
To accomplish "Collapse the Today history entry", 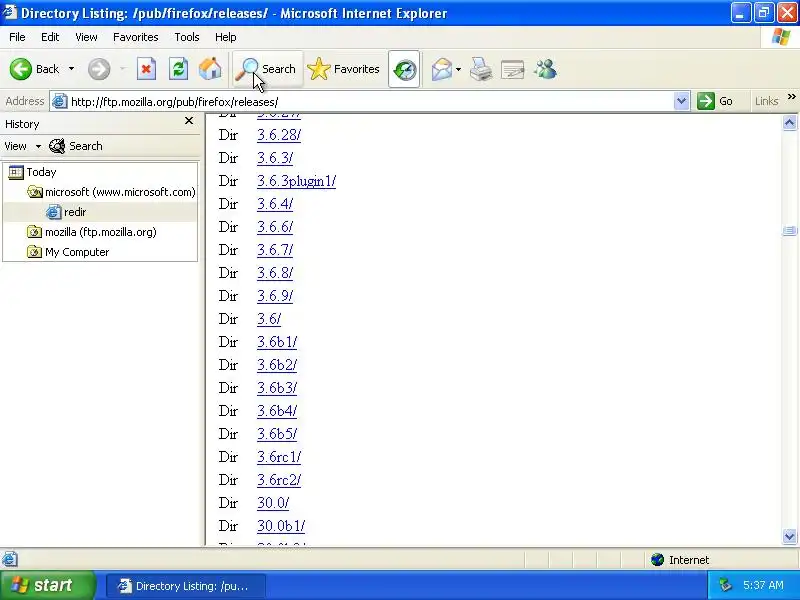I will tap(33, 172).
